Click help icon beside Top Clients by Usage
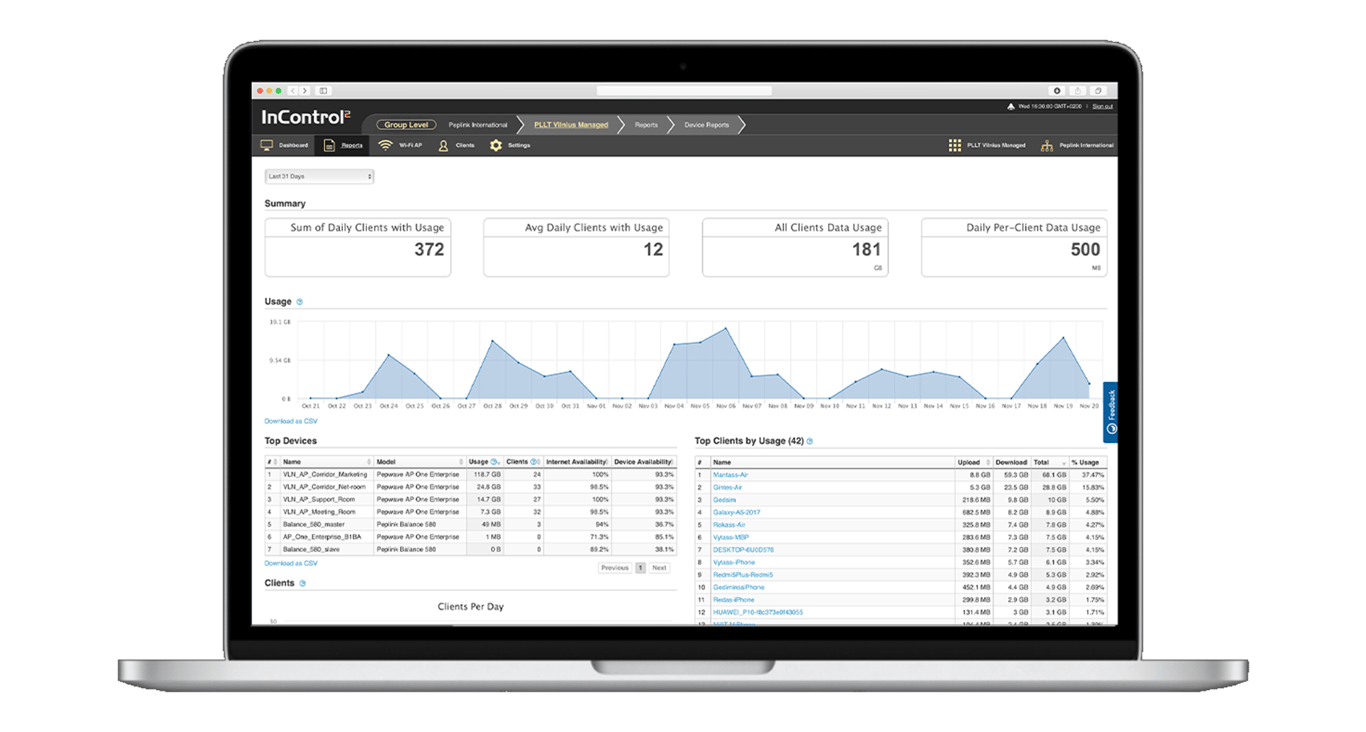The width and height of the screenshot is (1366, 732). [x=810, y=441]
